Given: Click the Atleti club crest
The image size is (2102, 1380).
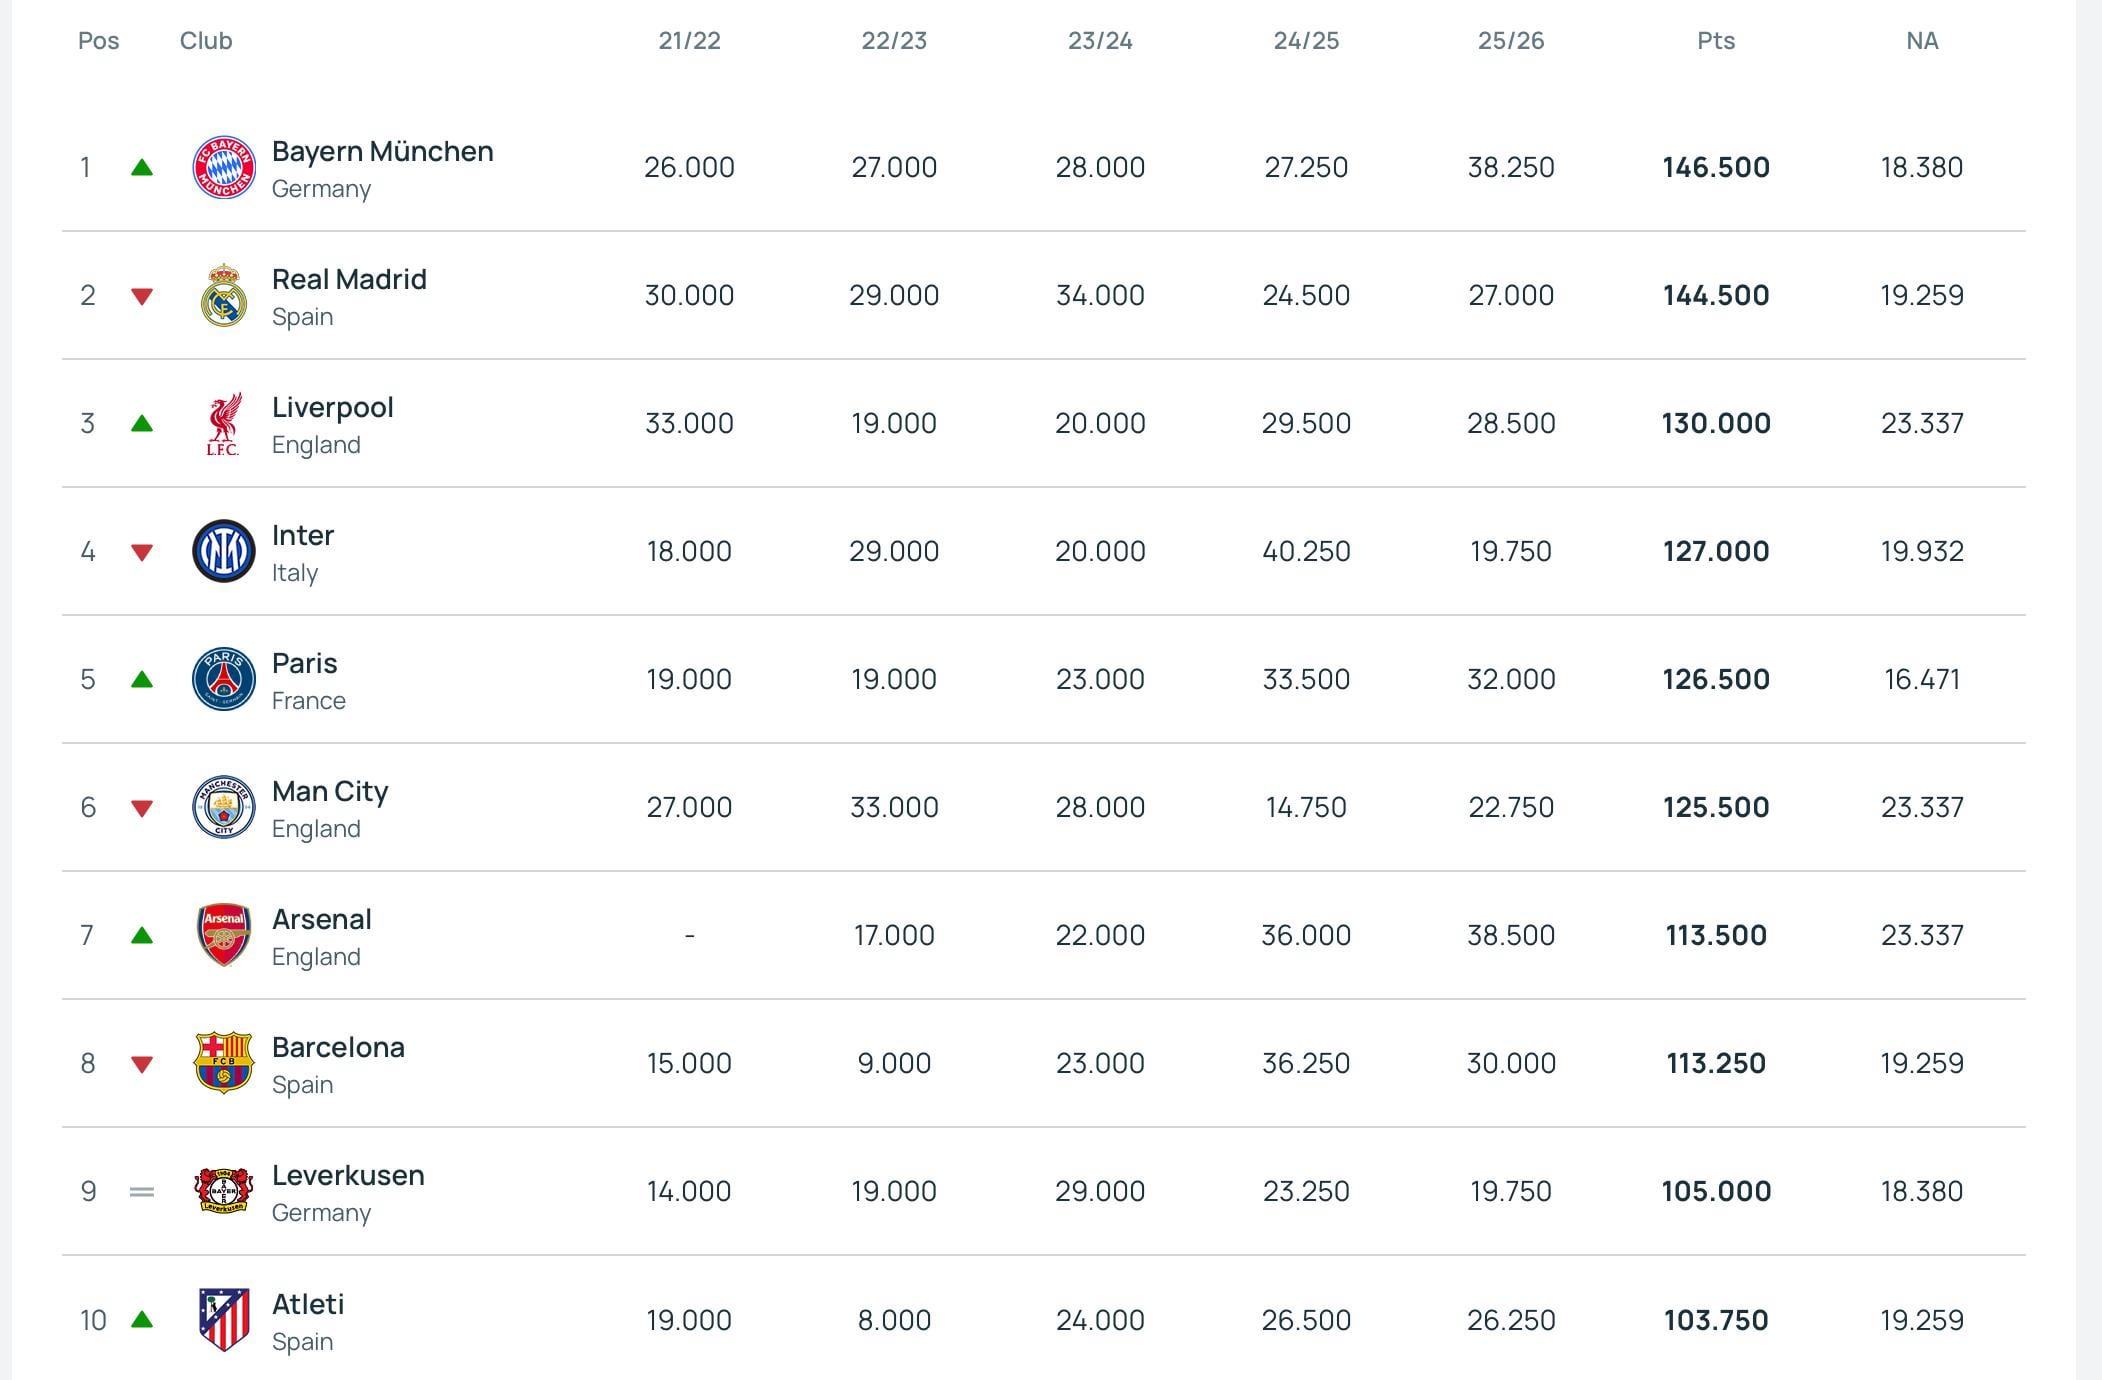Looking at the screenshot, I should click(223, 1320).
